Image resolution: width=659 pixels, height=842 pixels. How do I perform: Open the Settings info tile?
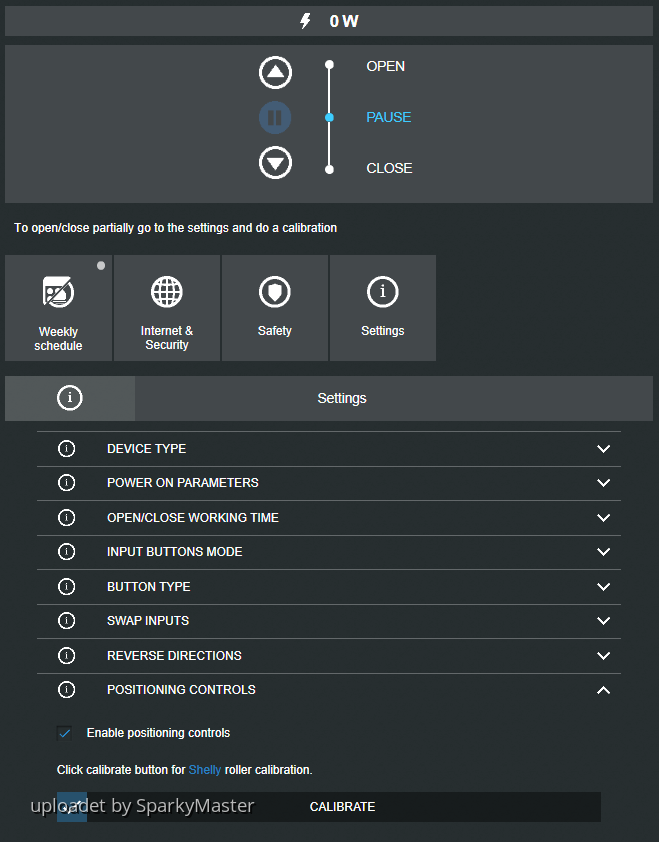(383, 308)
